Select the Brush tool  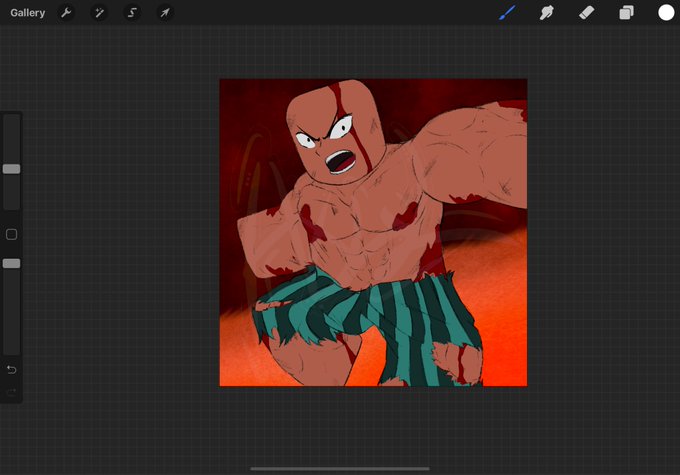[x=507, y=13]
